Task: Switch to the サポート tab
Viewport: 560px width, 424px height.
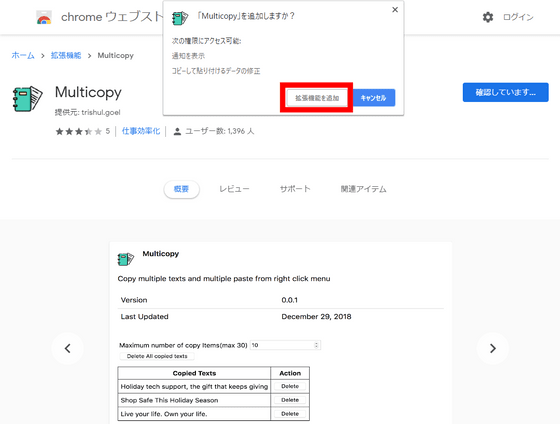Action: [295, 189]
